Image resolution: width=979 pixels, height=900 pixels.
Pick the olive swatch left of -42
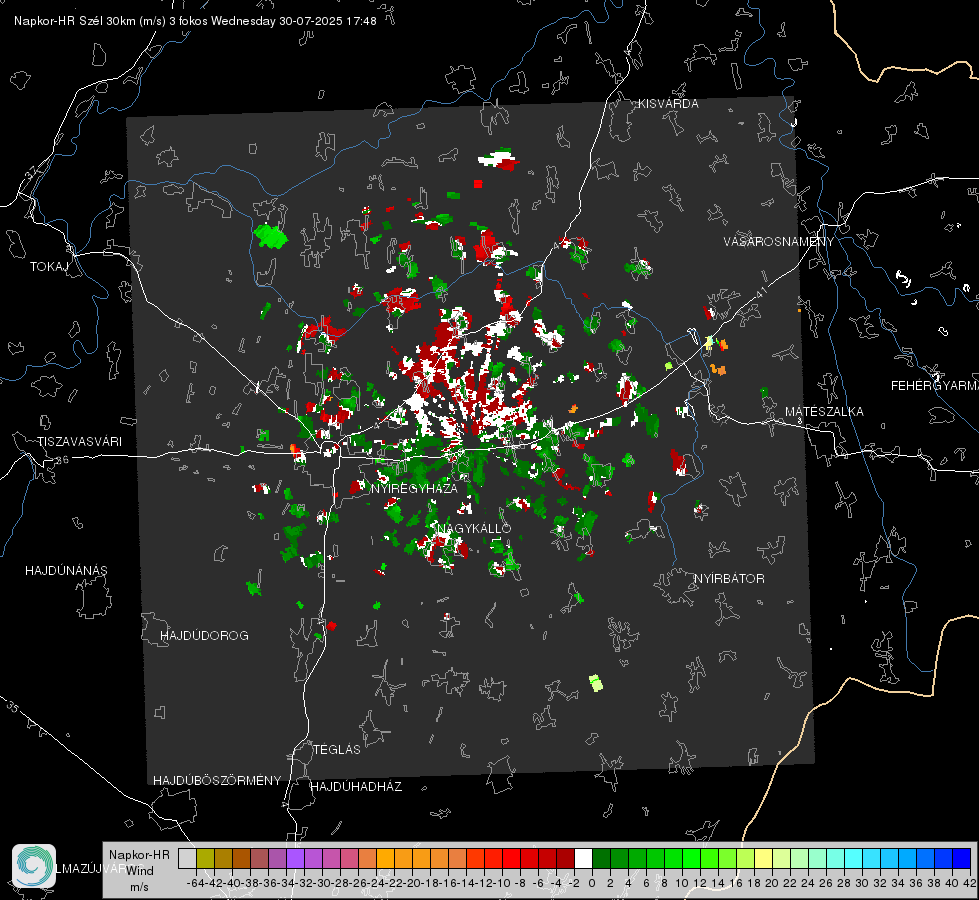(205, 858)
